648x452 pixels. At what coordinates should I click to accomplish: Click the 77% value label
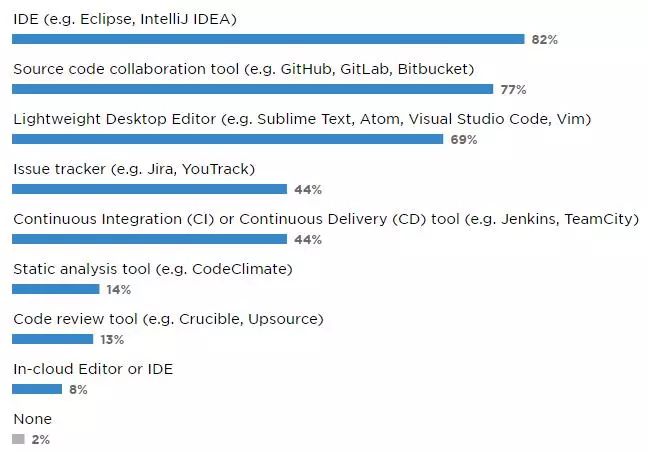tap(513, 90)
